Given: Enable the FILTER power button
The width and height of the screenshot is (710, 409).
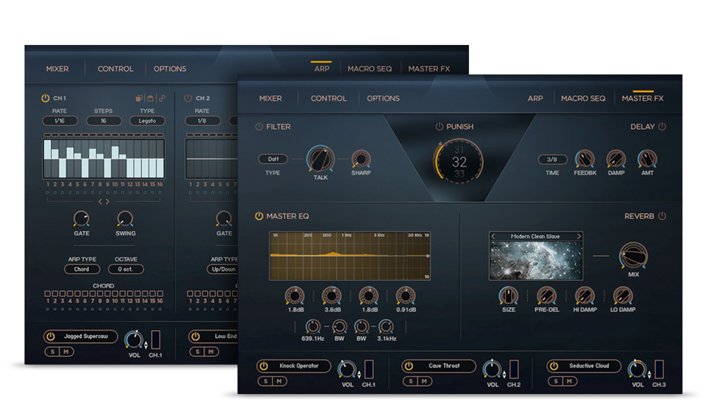Looking at the screenshot, I should coord(259,127).
